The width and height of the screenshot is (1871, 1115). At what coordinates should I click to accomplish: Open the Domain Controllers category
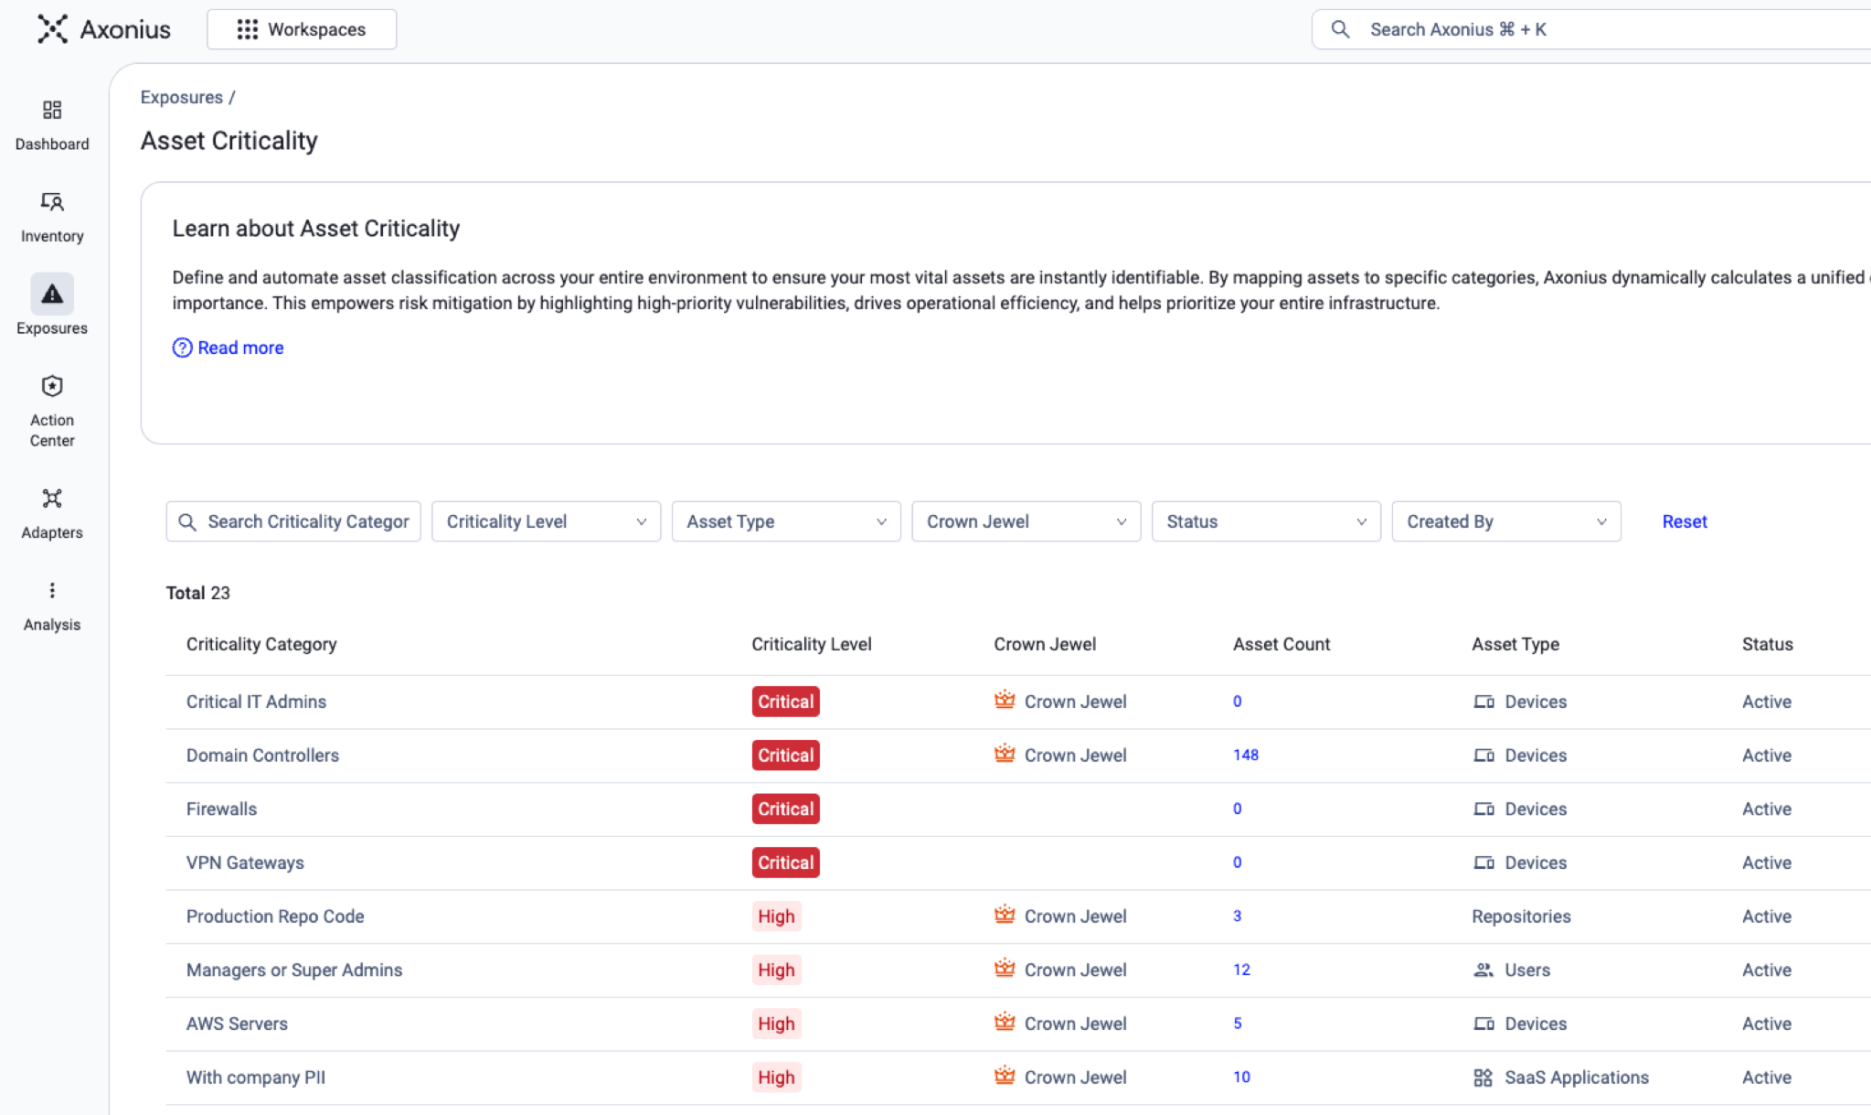point(262,755)
